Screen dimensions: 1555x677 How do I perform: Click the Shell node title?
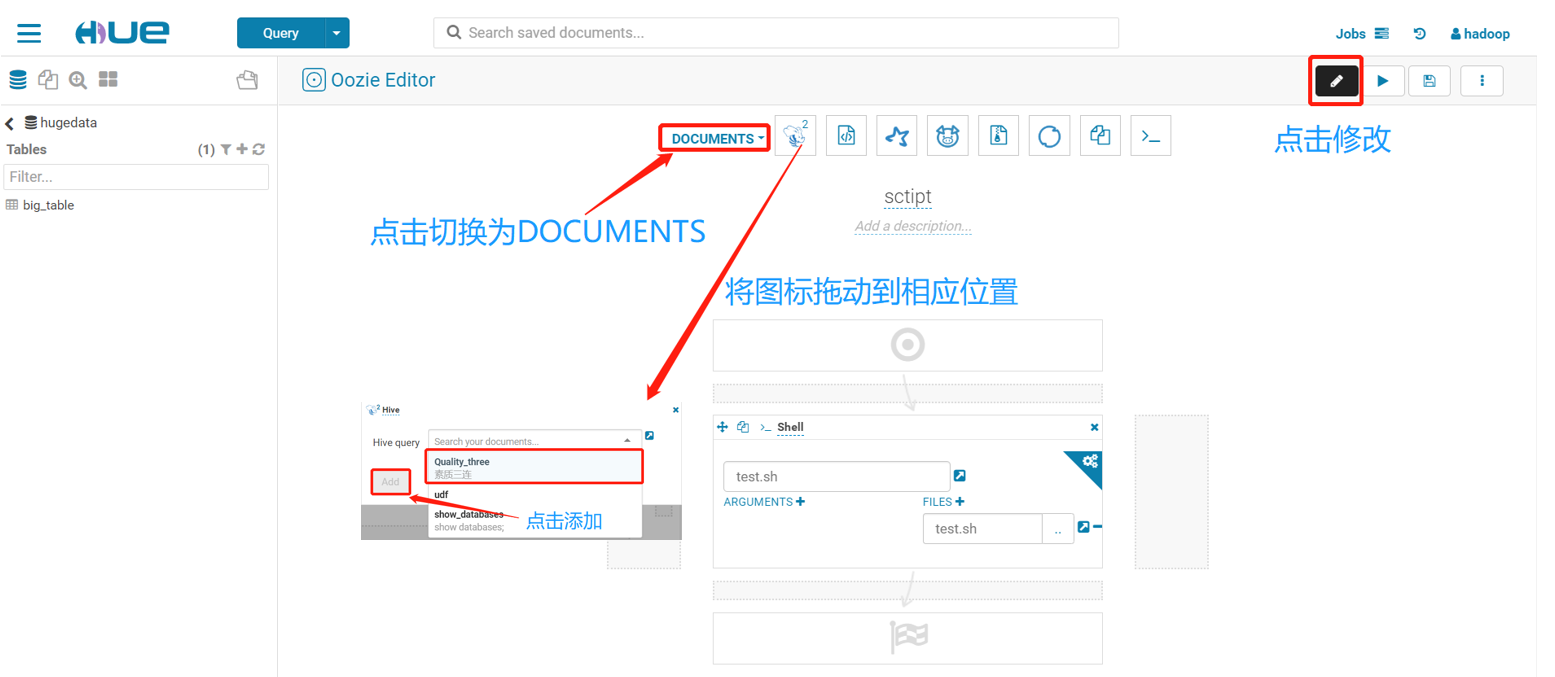[790, 427]
